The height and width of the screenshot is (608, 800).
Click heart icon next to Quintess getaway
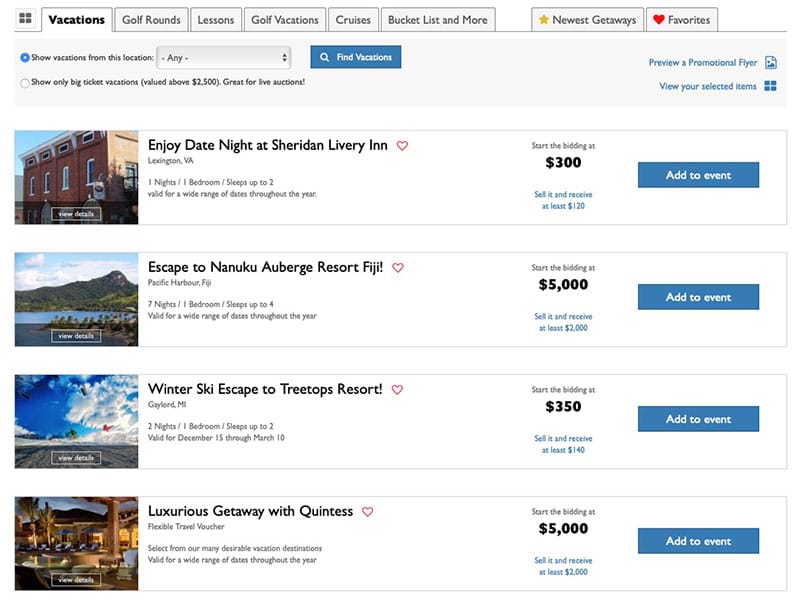[367, 512]
